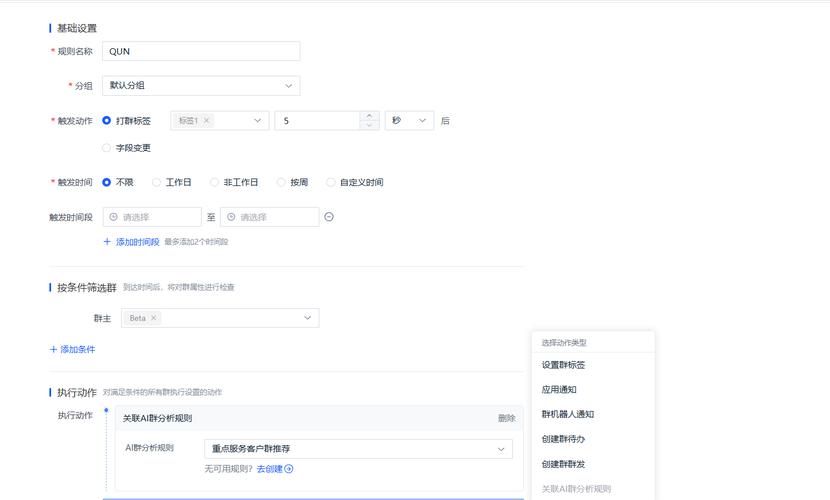The height and width of the screenshot is (500, 830).
Task: Choose 创建群群发 from action type menu
Action: [x=593, y=464]
